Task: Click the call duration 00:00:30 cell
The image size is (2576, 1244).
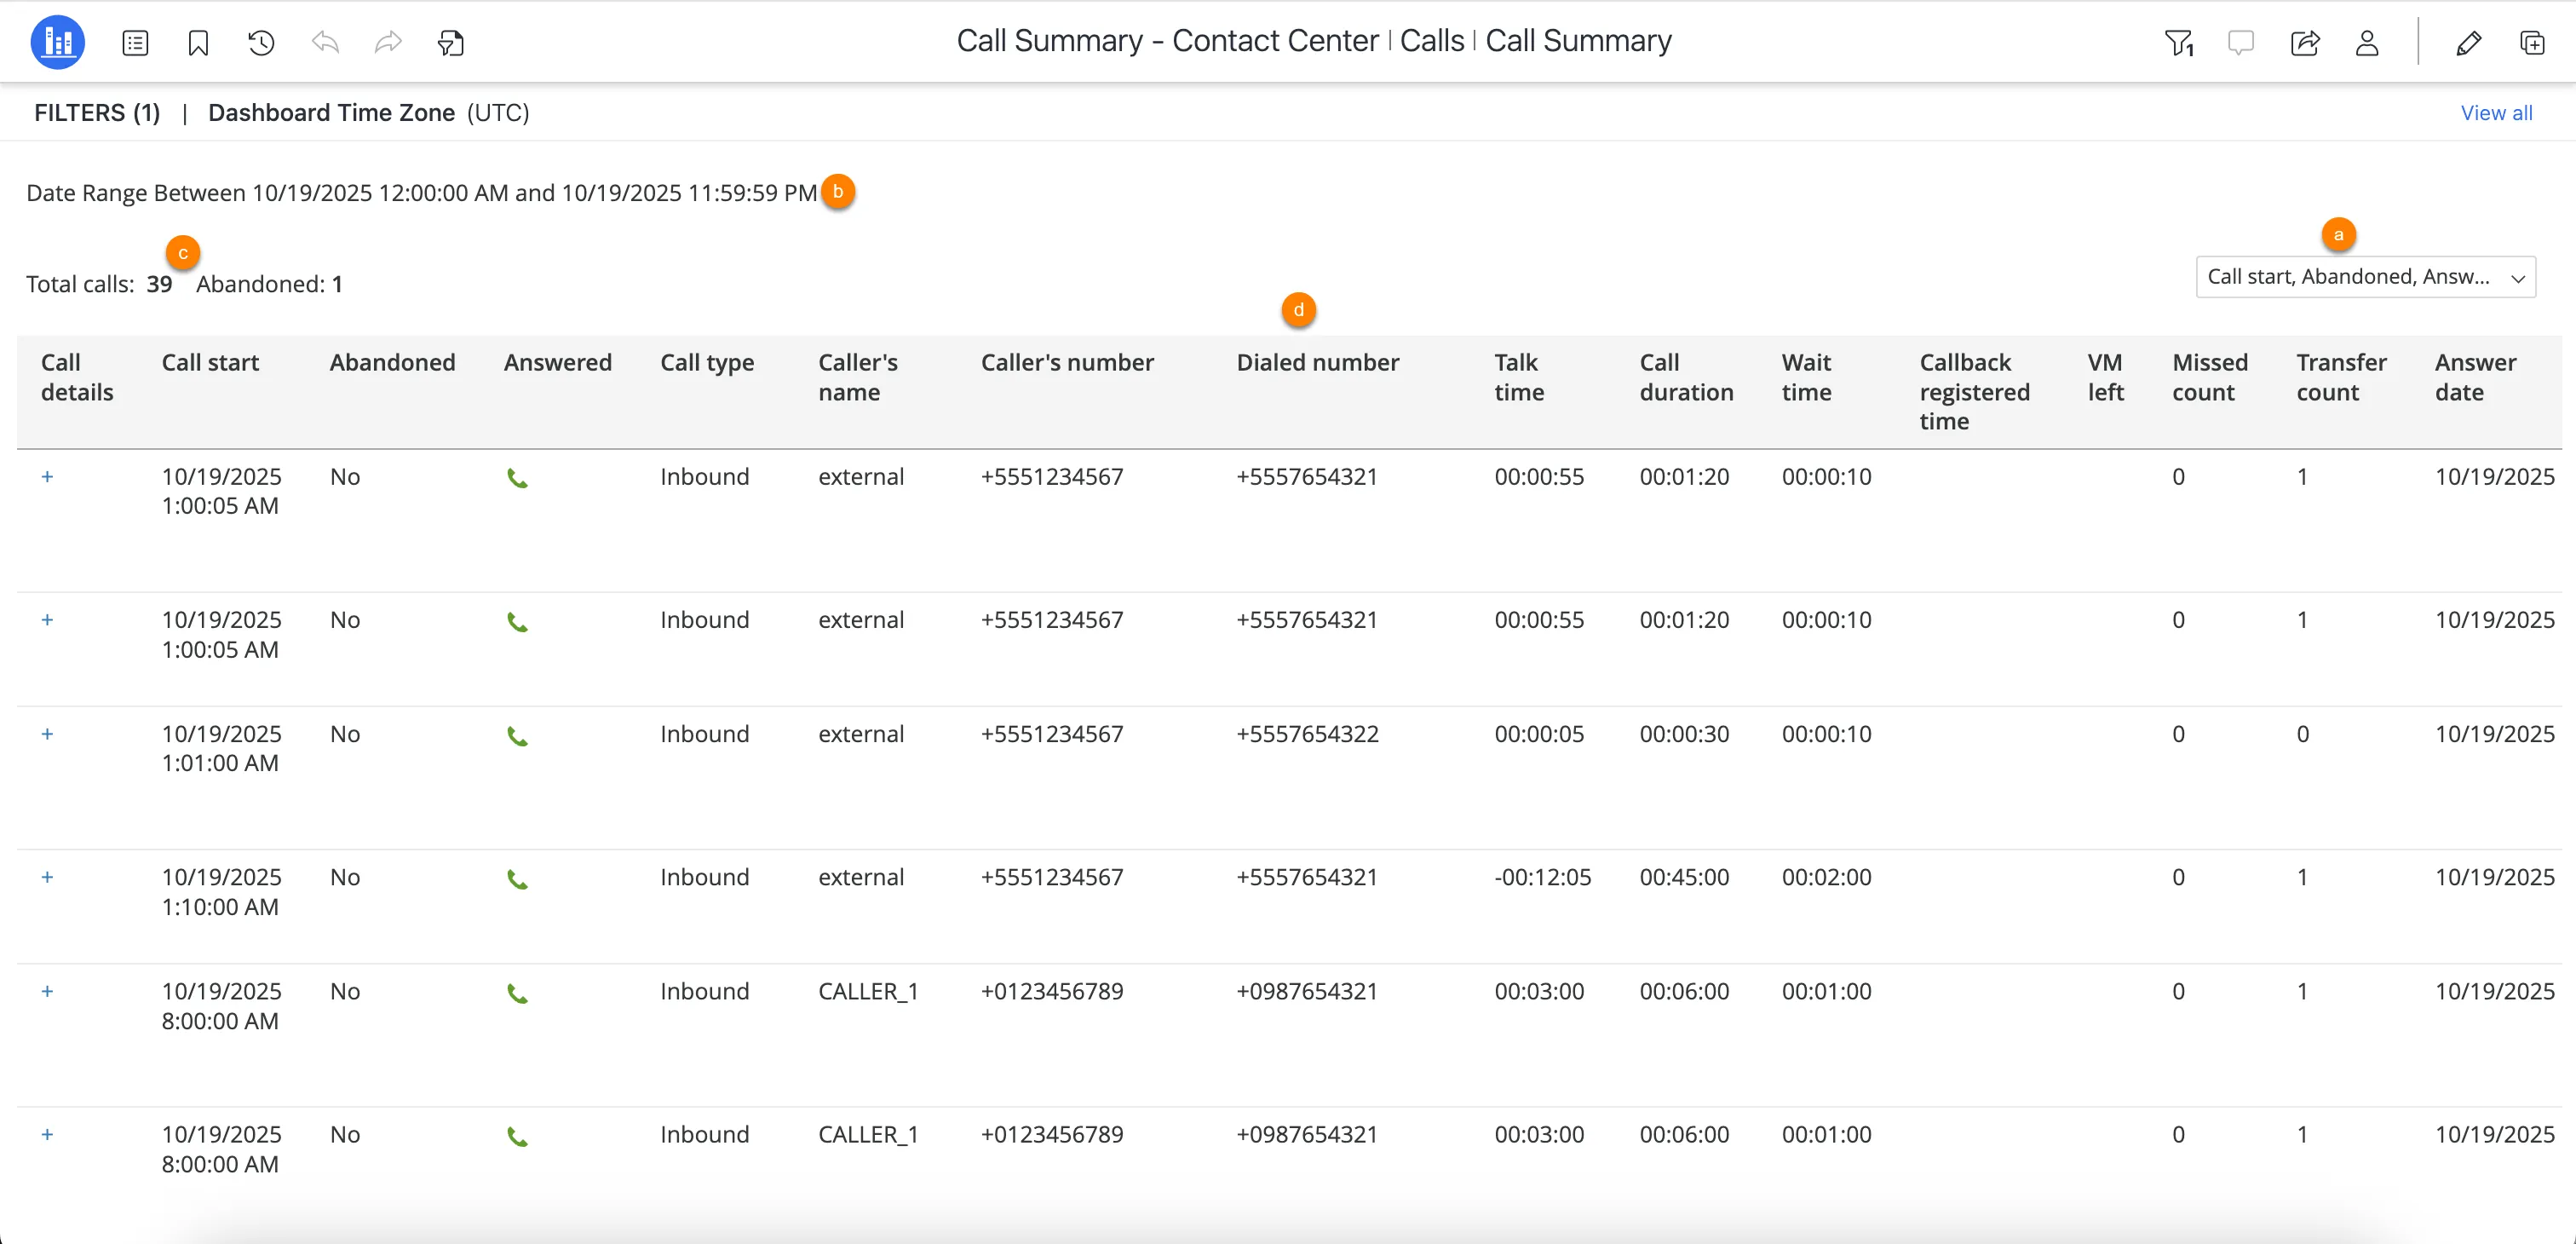Action: 1684,734
